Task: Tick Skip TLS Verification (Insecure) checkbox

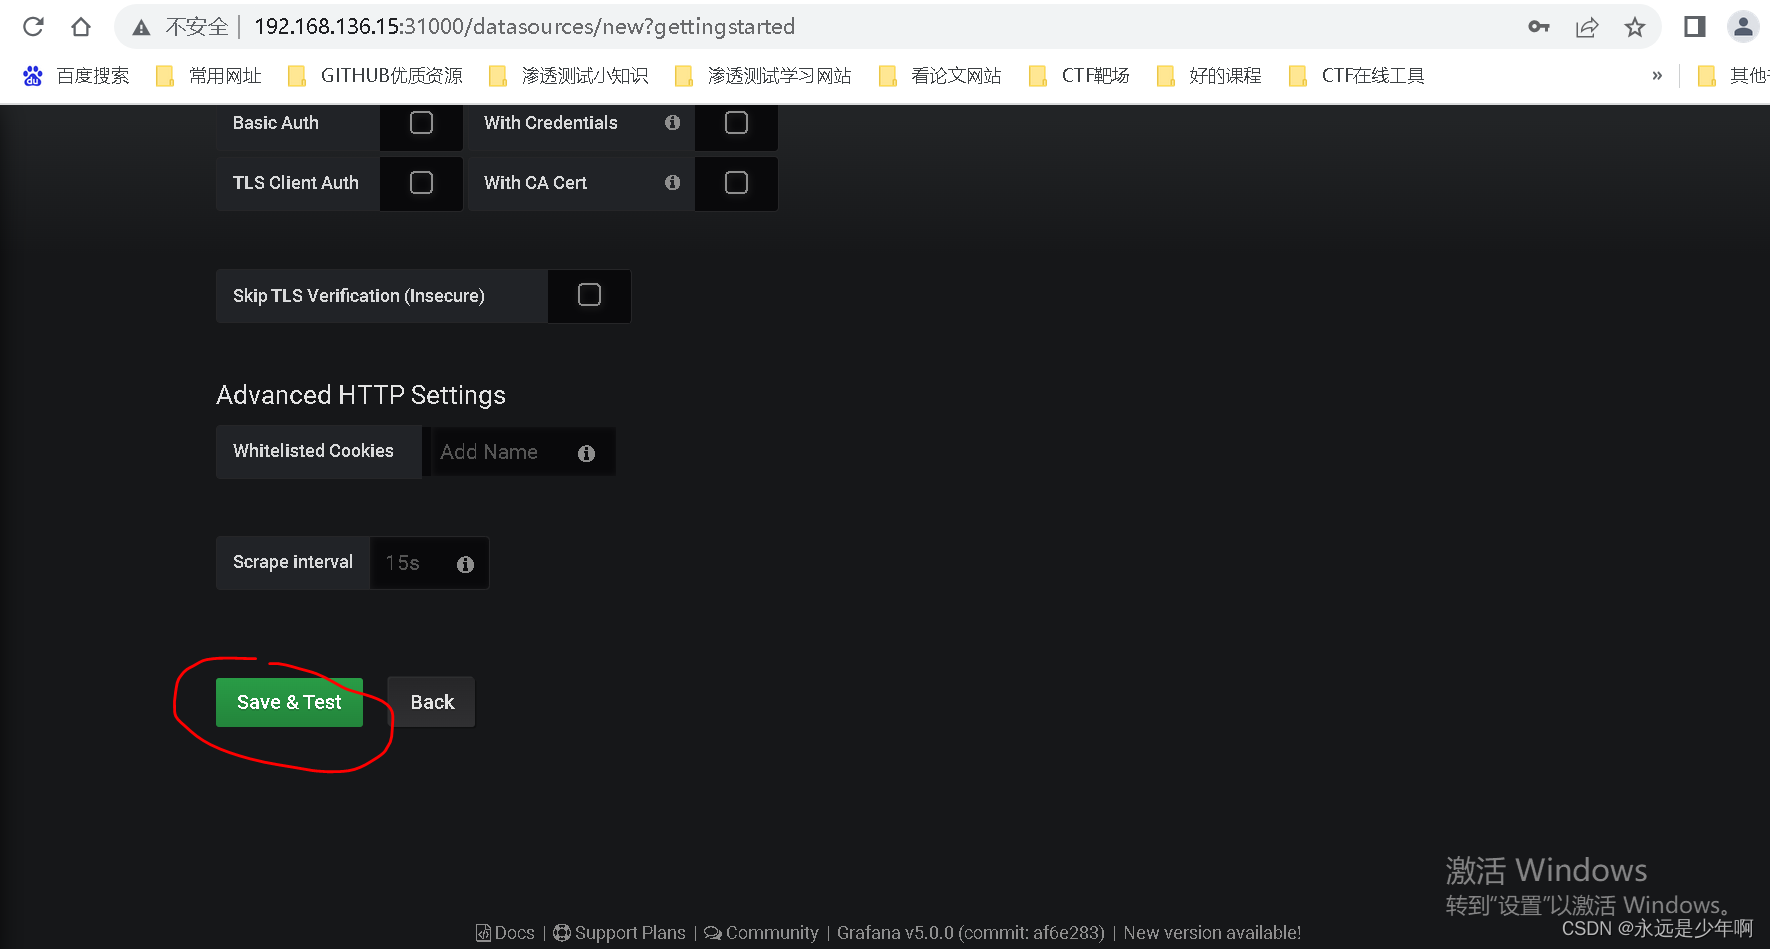Action: click(589, 295)
